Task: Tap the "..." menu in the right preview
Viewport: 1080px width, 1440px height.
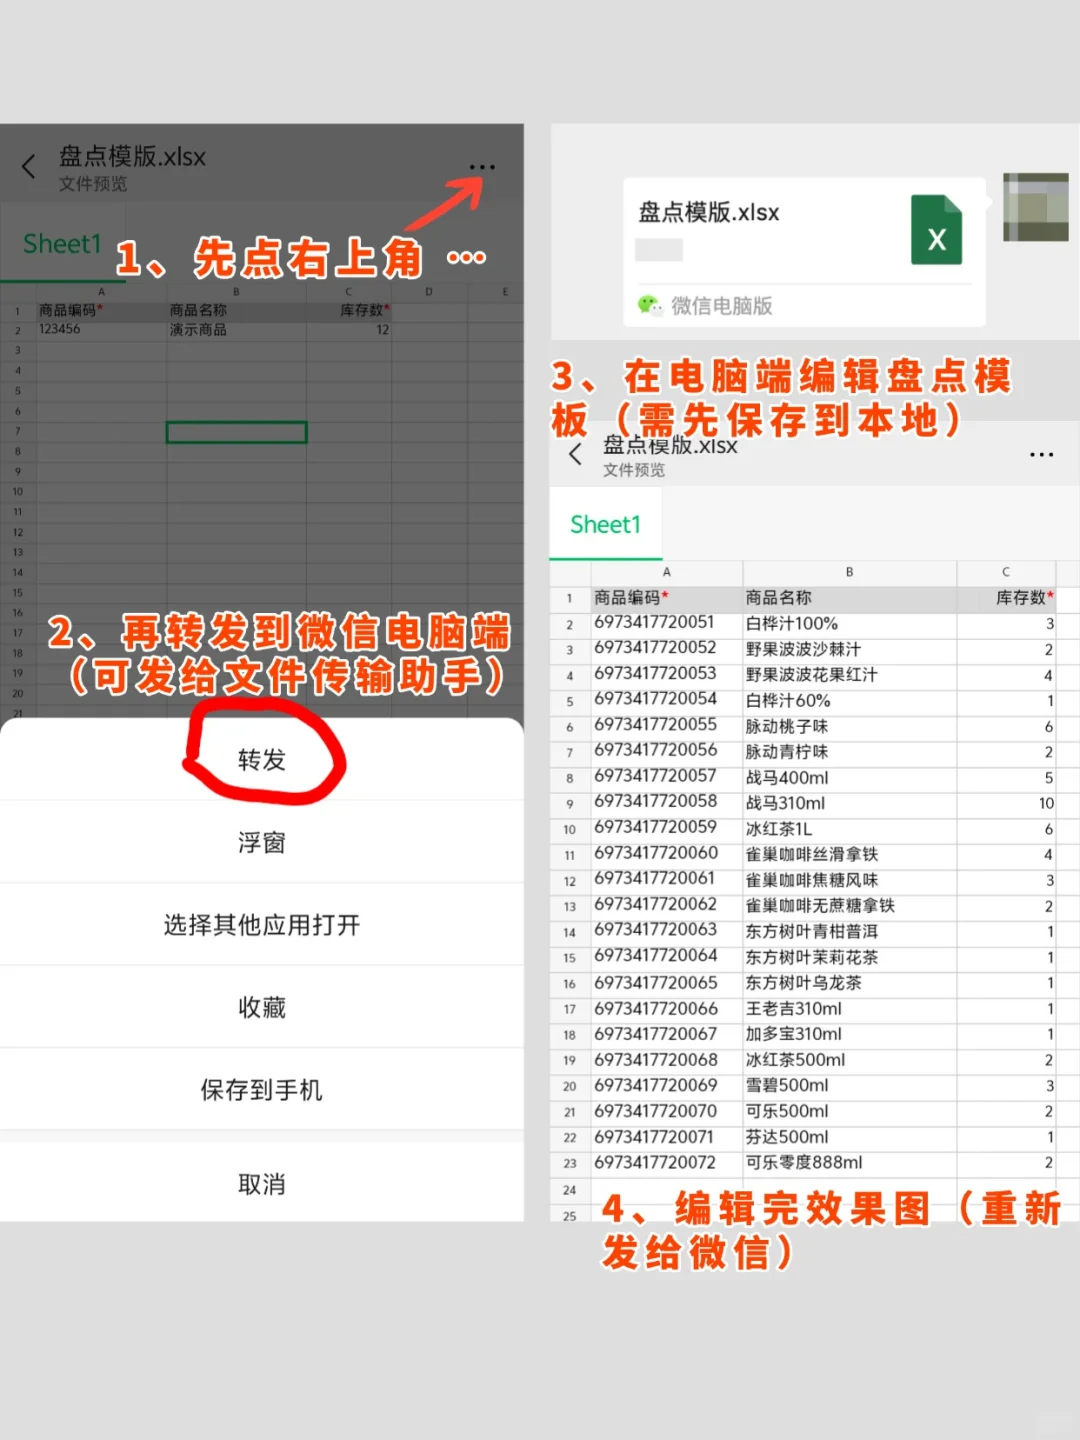Action: tap(1040, 455)
